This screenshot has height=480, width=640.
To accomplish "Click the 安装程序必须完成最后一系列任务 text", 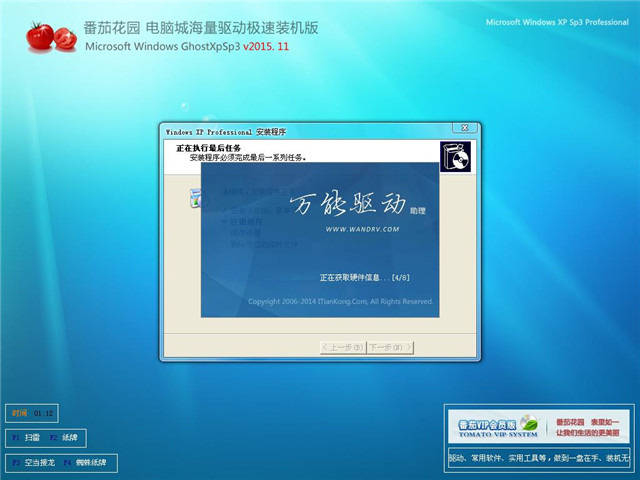I will tap(248, 158).
